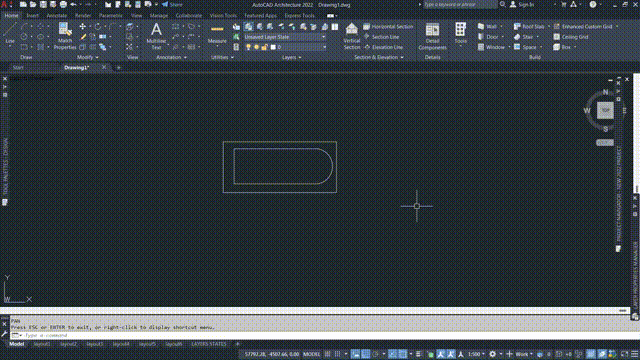Screen dimensions: 640x360
Task: Click the Tools icon in ribbon
Action: (x=461, y=33)
